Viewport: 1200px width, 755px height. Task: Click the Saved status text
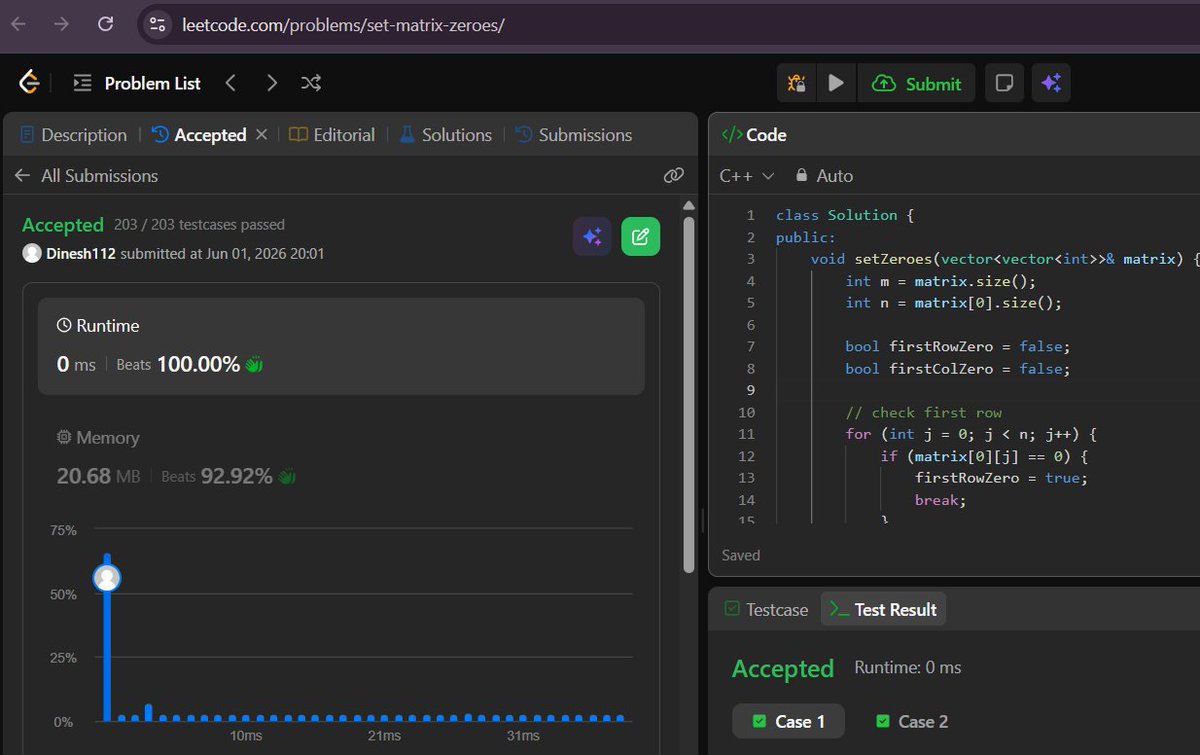(x=741, y=555)
